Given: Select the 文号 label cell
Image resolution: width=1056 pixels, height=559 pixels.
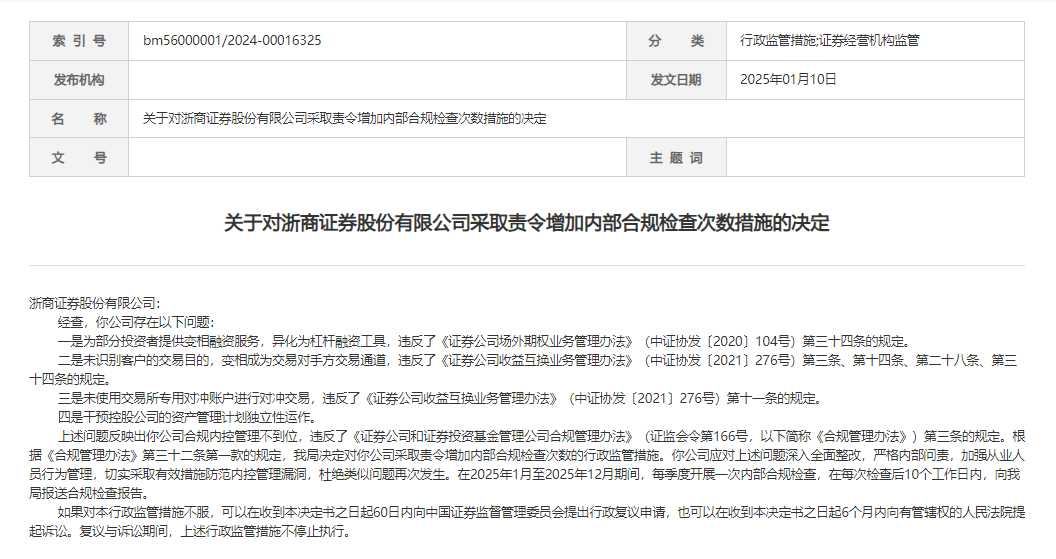Looking at the screenshot, I should point(79,158).
